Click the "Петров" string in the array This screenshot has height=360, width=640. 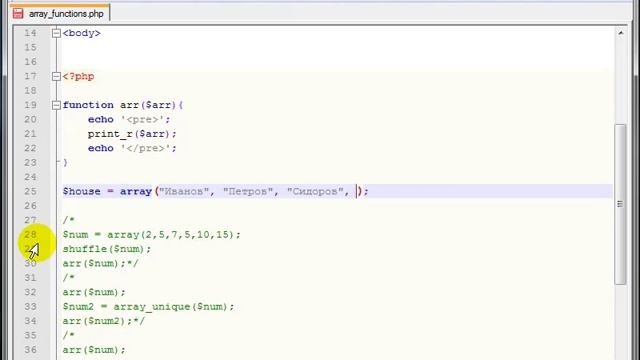click(x=248, y=191)
